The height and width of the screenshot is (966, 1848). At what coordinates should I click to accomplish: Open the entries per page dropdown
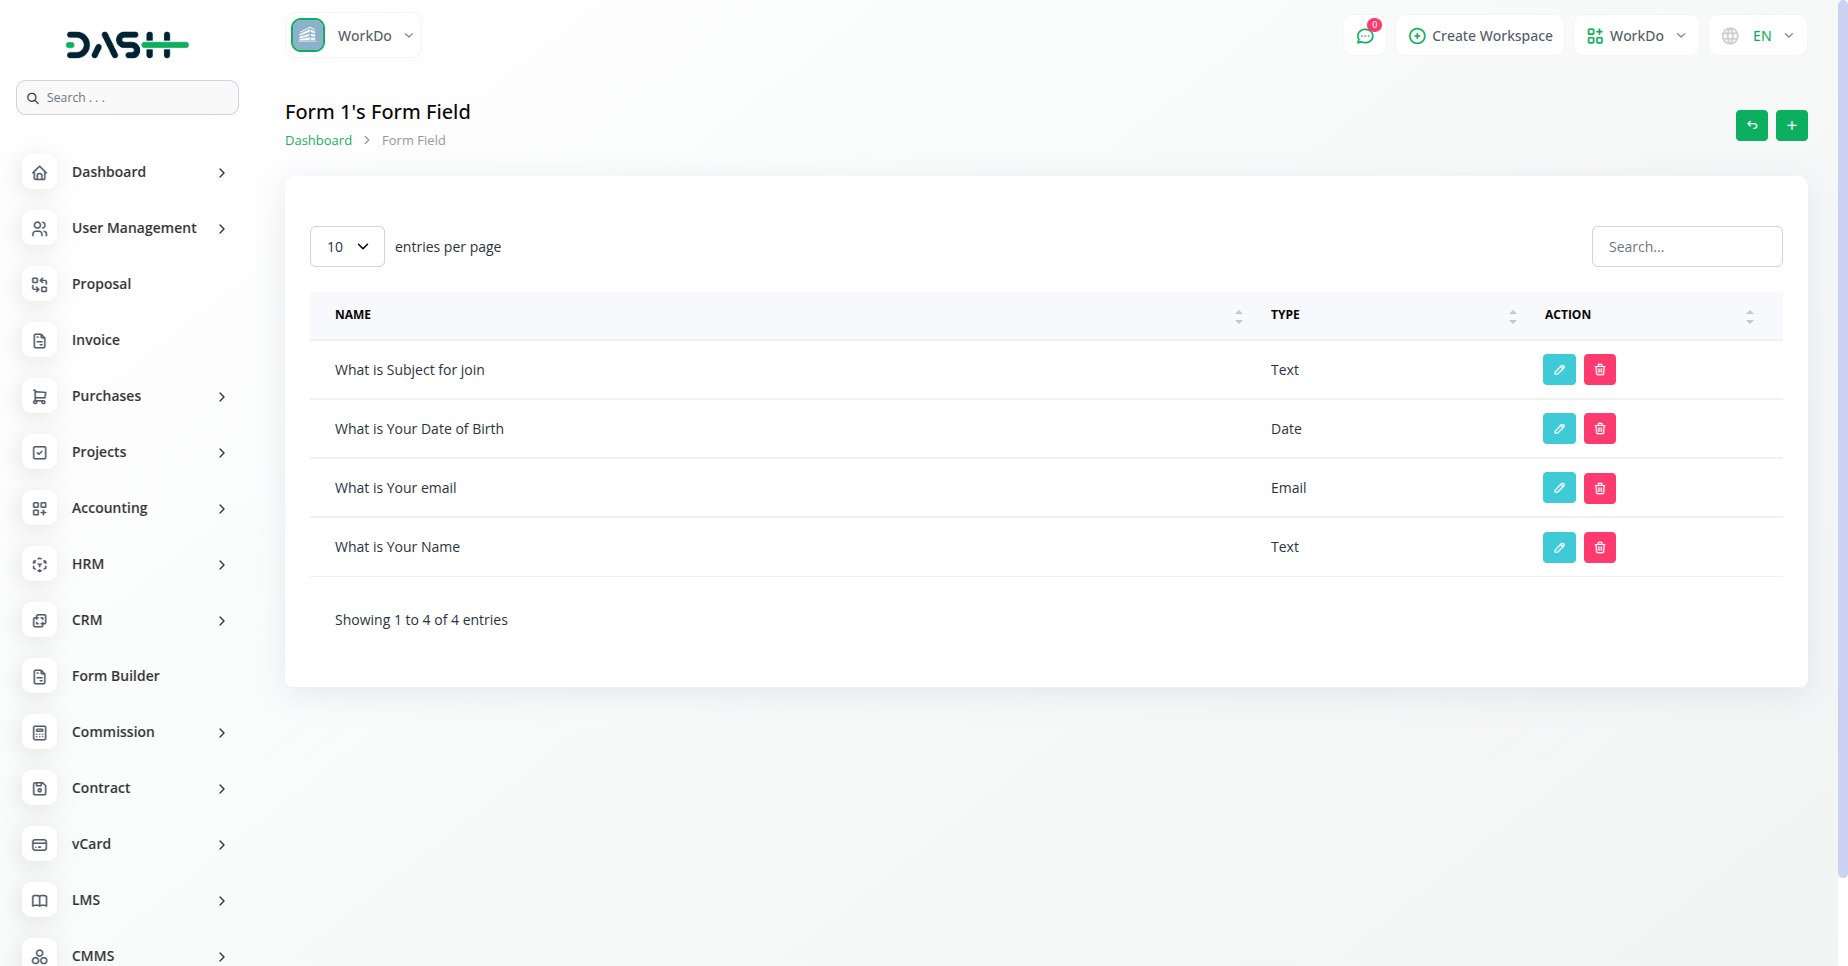click(347, 247)
